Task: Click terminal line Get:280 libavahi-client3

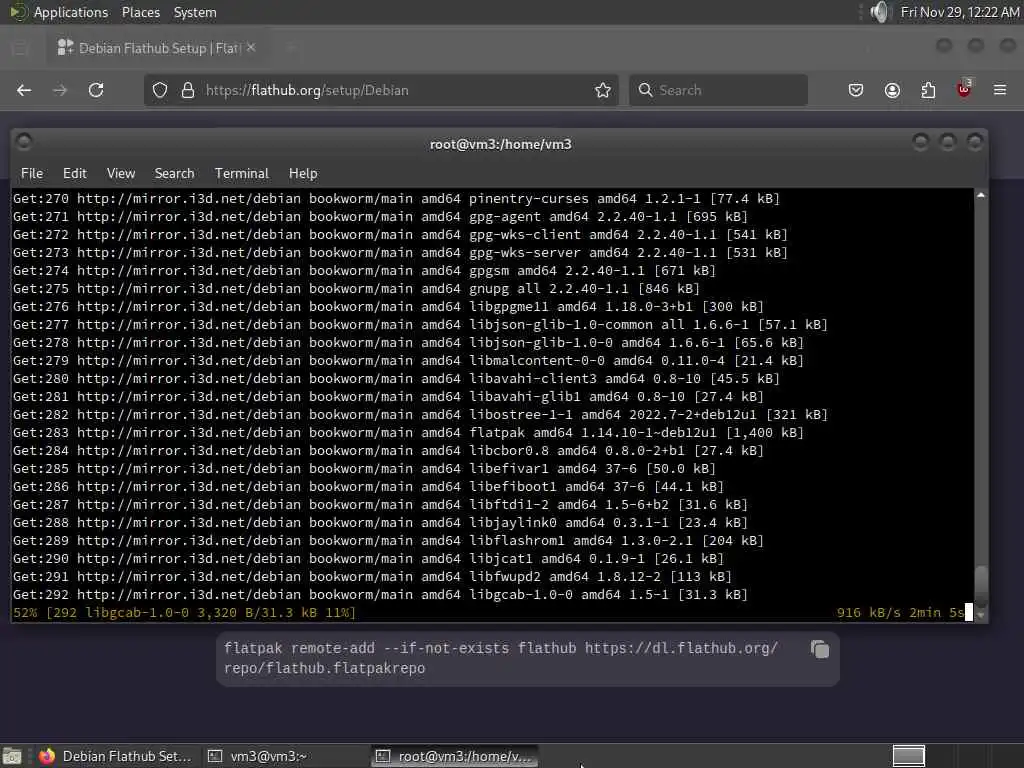Action: [x=396, y=379]
